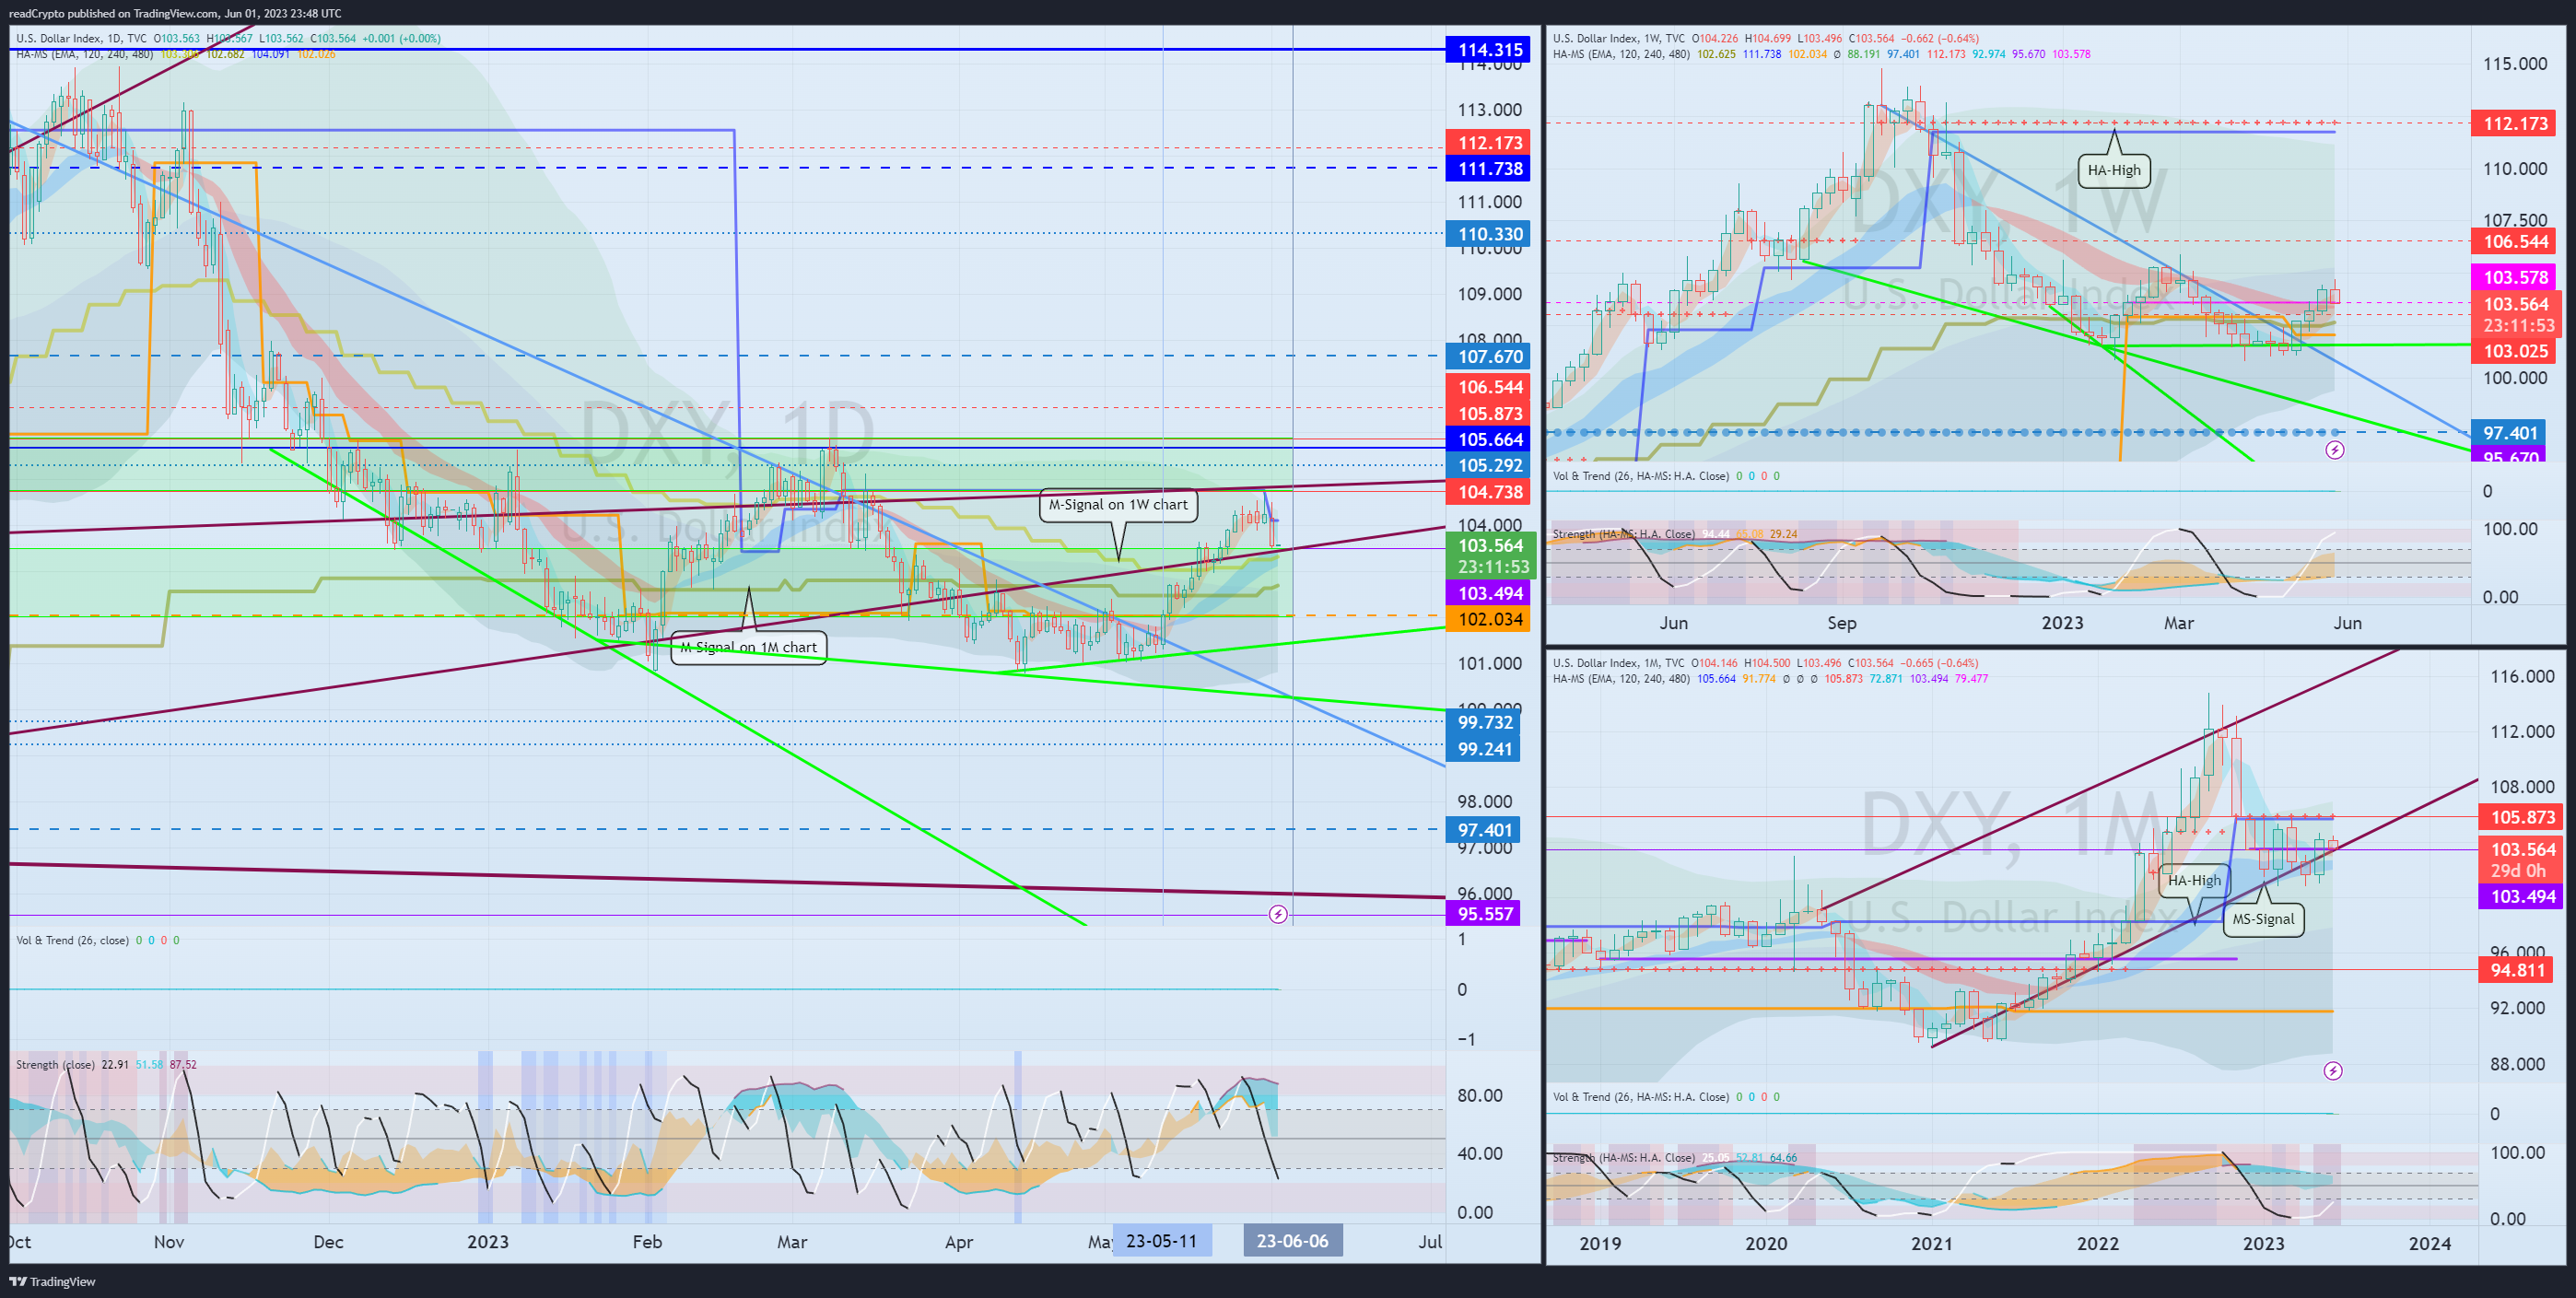Click the 103.025 price label on 1W chart

pyautogui.click(x=2514, y=352)
